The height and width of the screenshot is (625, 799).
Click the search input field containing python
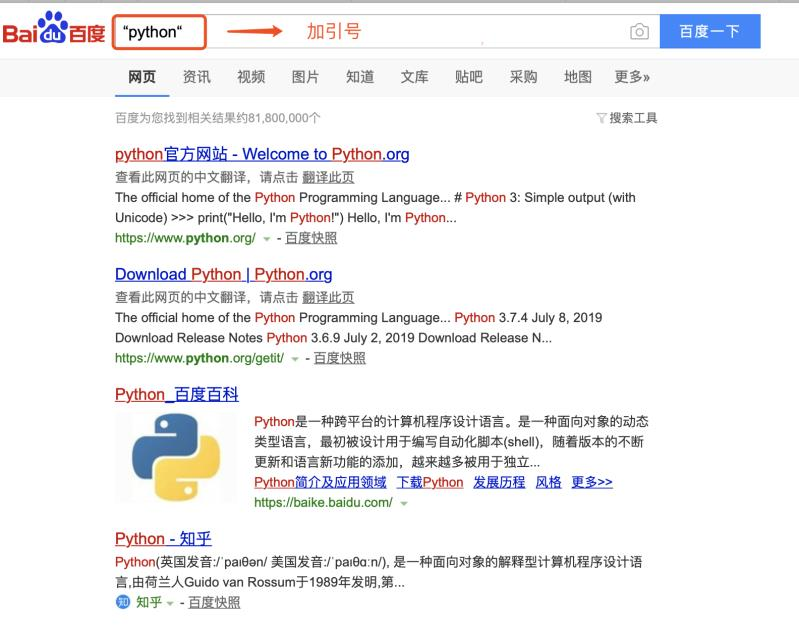click(x=384, y=32)
